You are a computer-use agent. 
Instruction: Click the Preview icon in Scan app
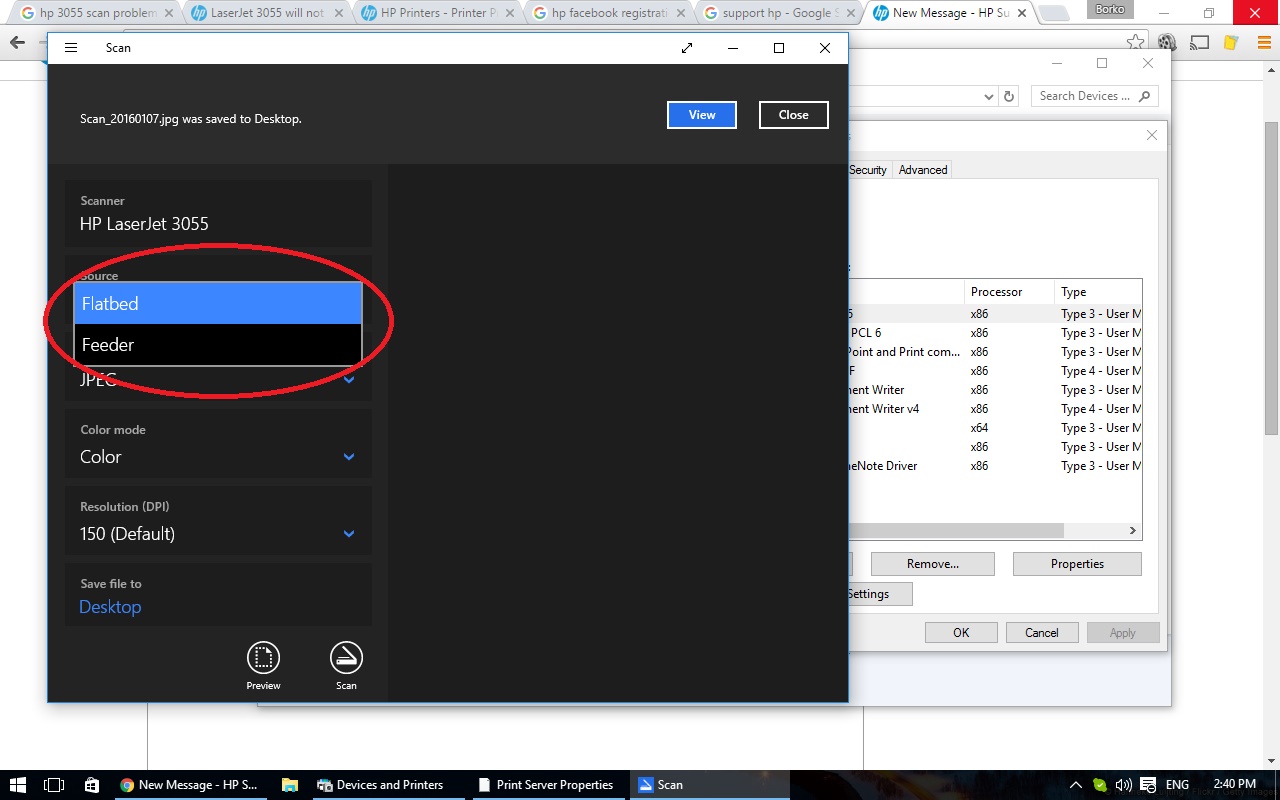tap(263, 658)
